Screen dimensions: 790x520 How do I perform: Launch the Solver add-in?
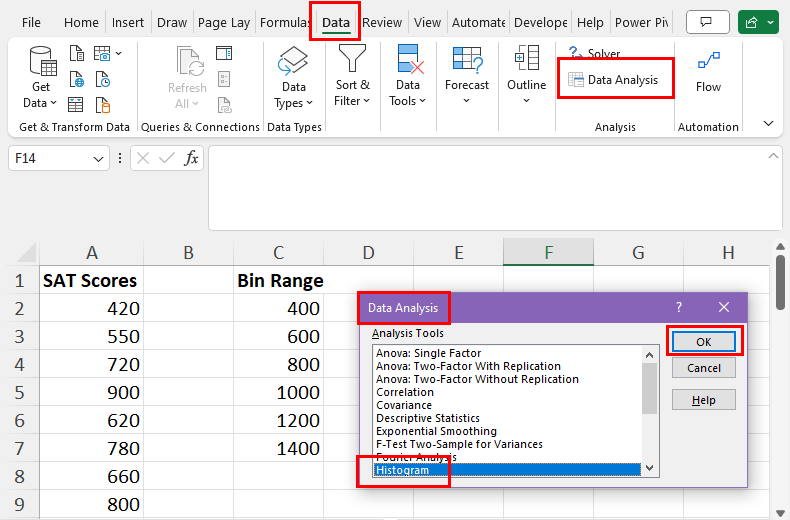(595, 53)
